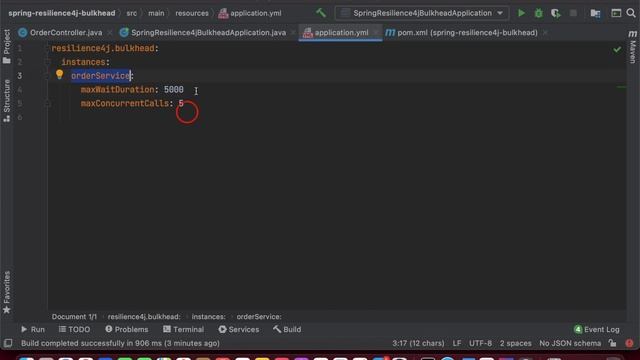Click line number 6 in the gutter
The width and height of the screenshot is (640, 360).
pos(20,118)
